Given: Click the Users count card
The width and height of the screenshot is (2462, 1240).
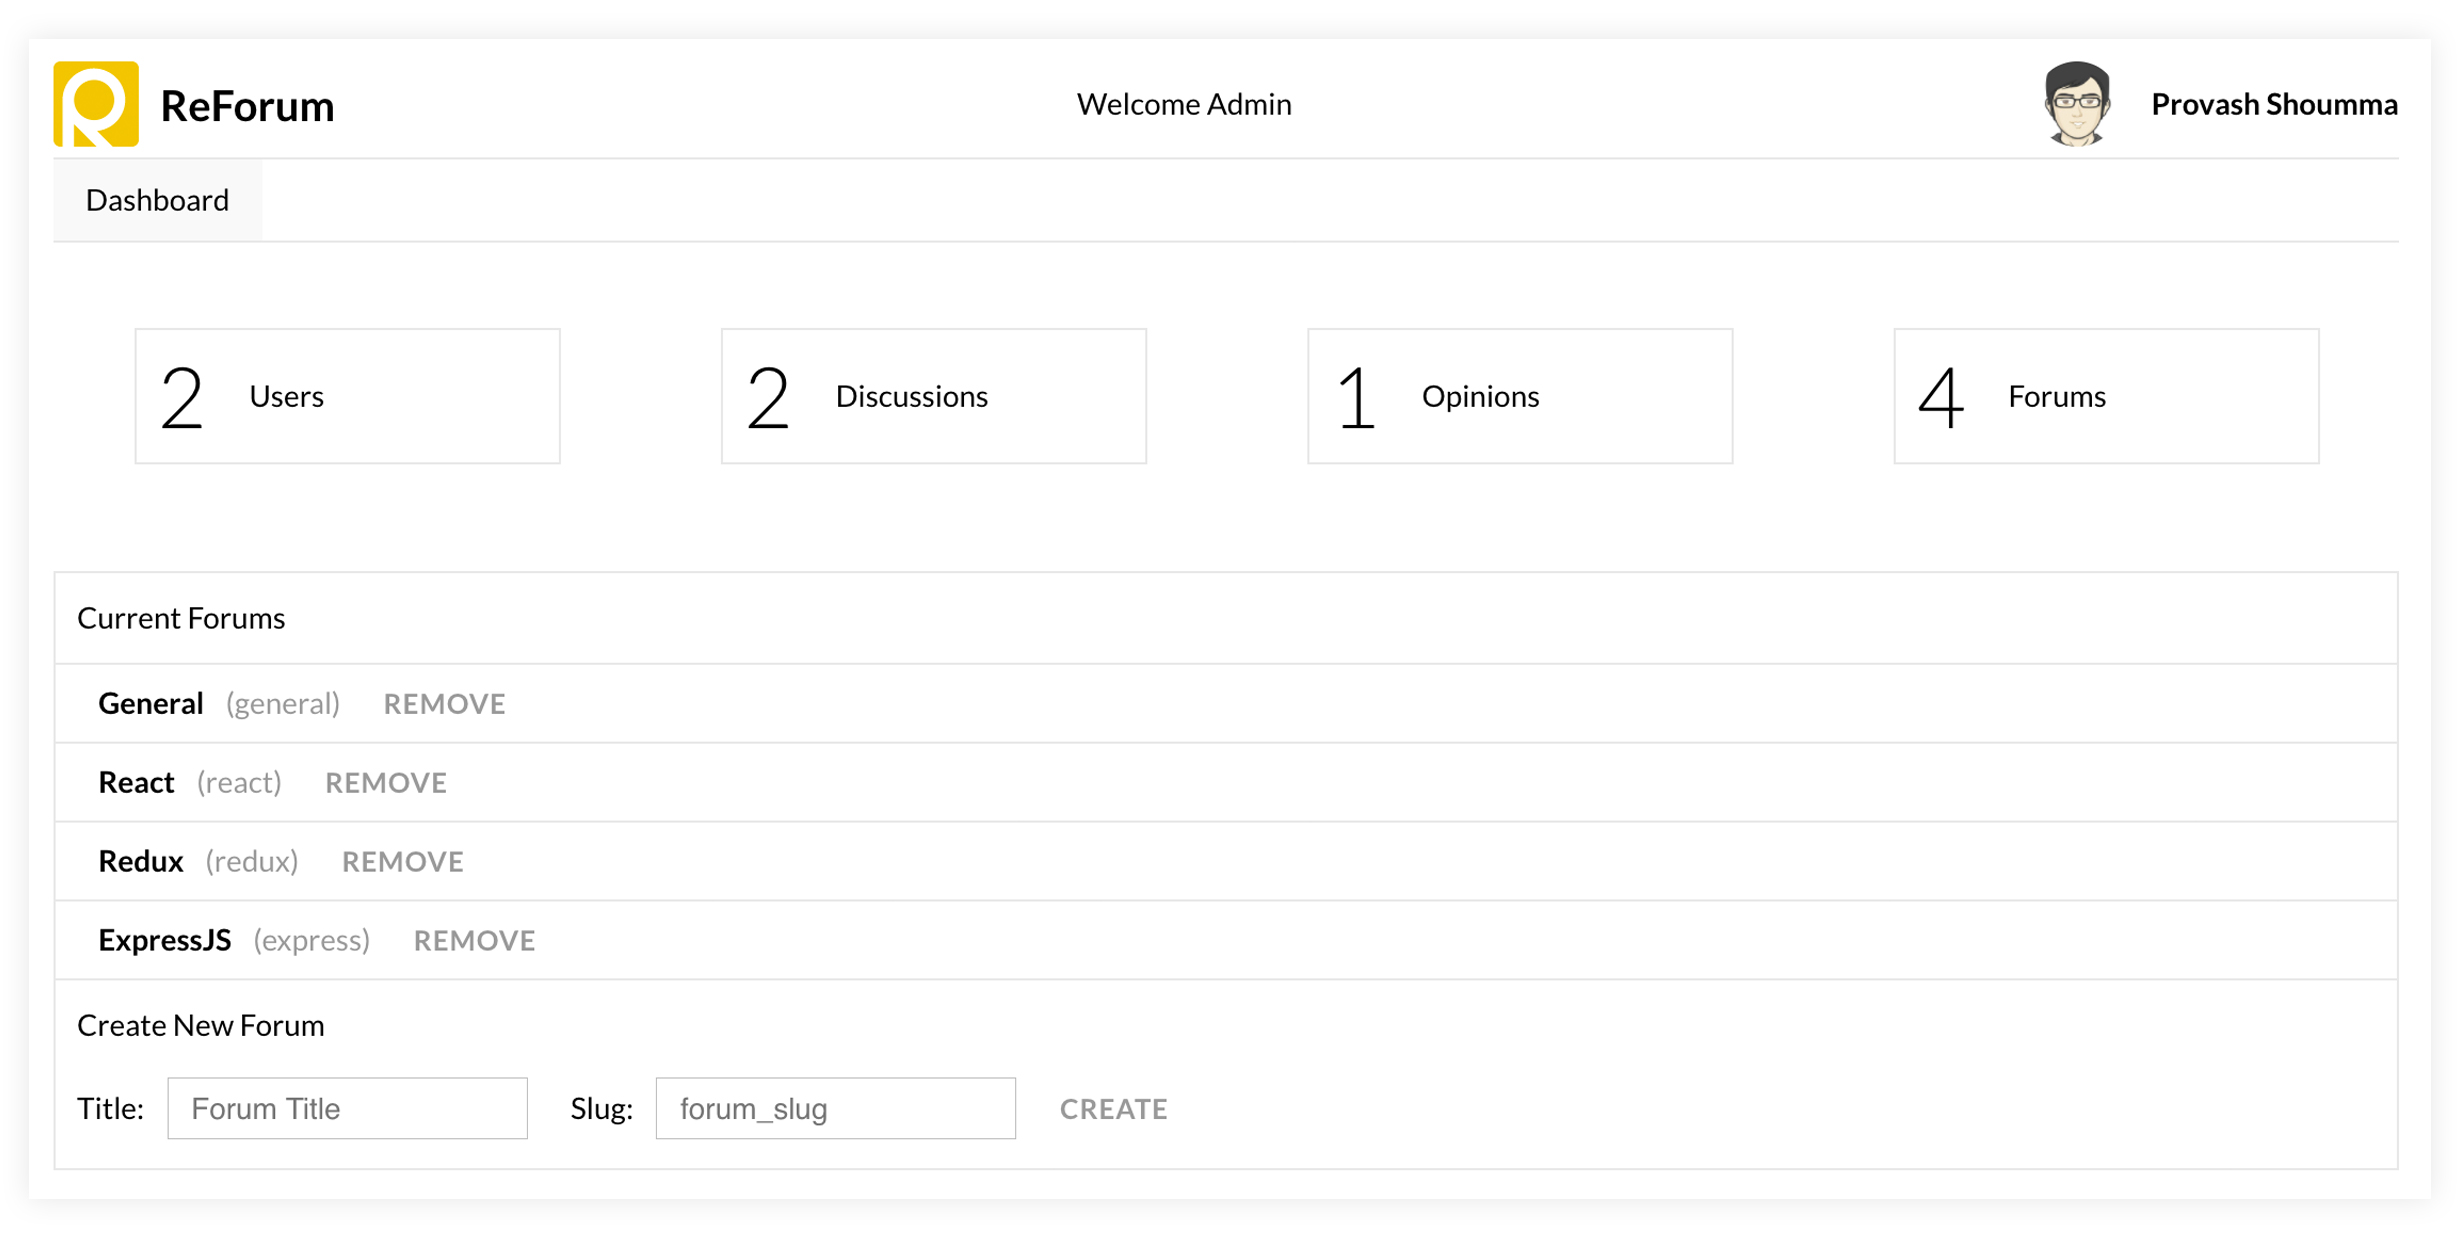Looking at the screenshot, I should click(347, 396).
